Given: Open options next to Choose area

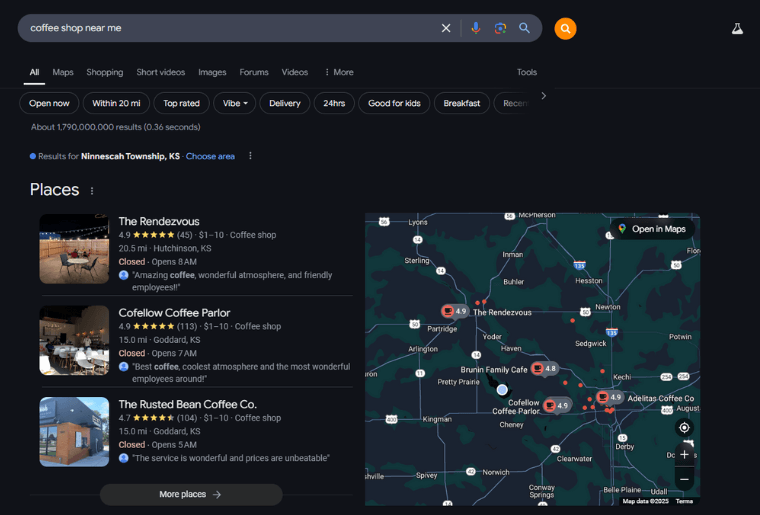Looking at the screenshot, I should tap(250, 156).
